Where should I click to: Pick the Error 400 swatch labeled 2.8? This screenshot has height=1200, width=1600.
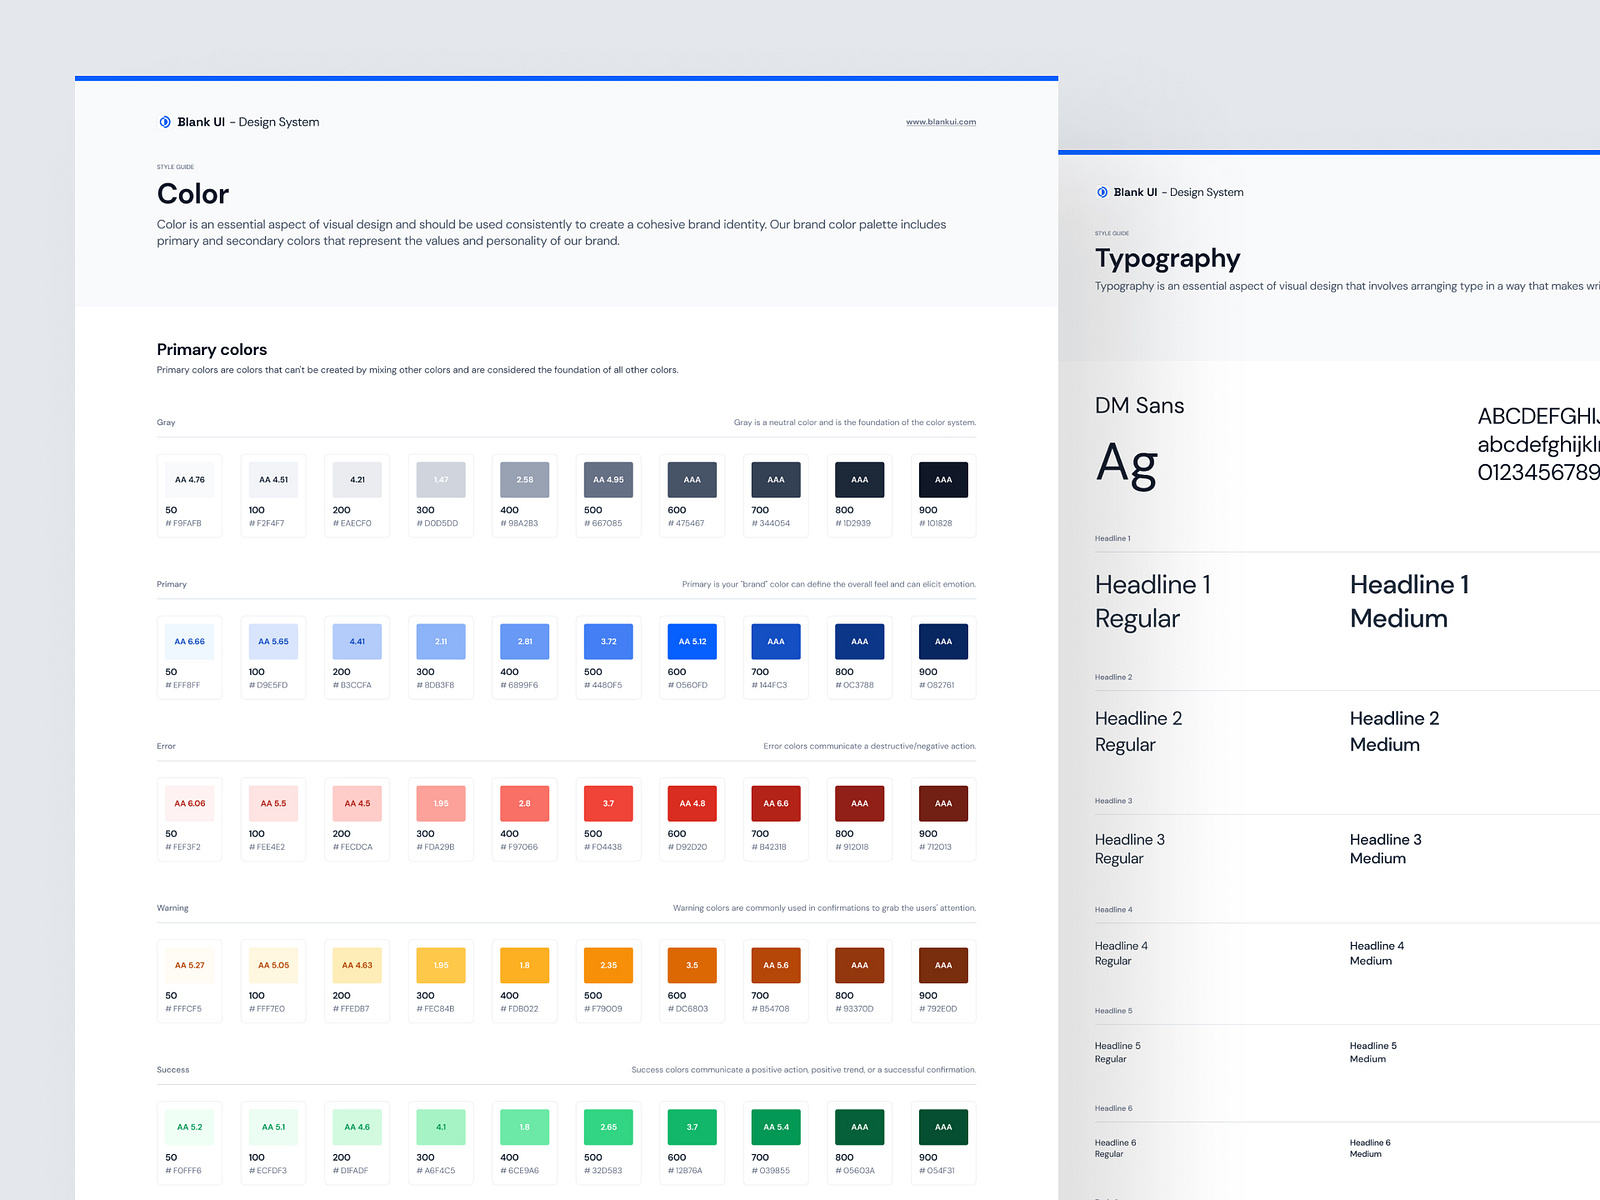coord(525,804)
